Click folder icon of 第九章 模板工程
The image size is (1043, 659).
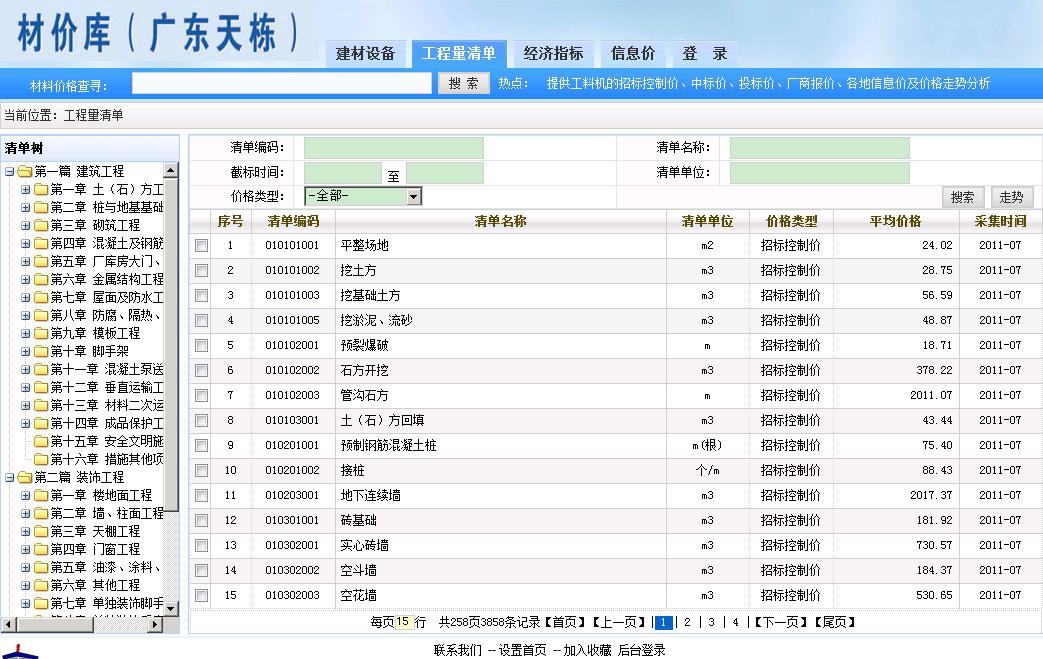point(41,333)
